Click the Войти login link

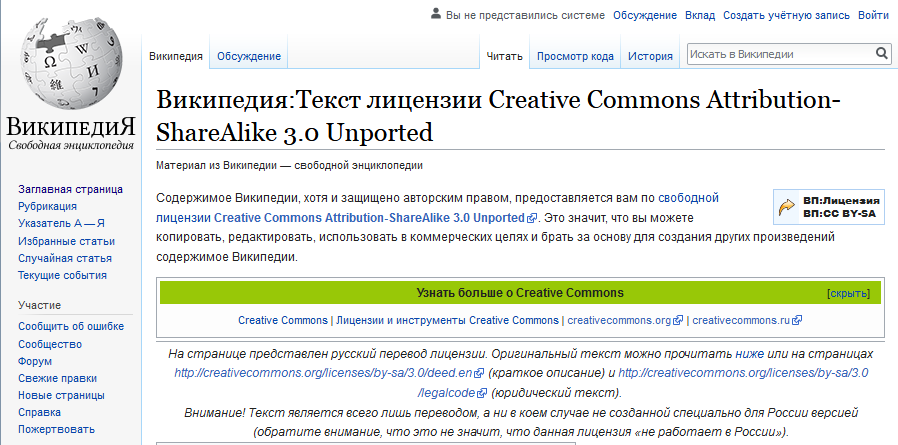873,15
